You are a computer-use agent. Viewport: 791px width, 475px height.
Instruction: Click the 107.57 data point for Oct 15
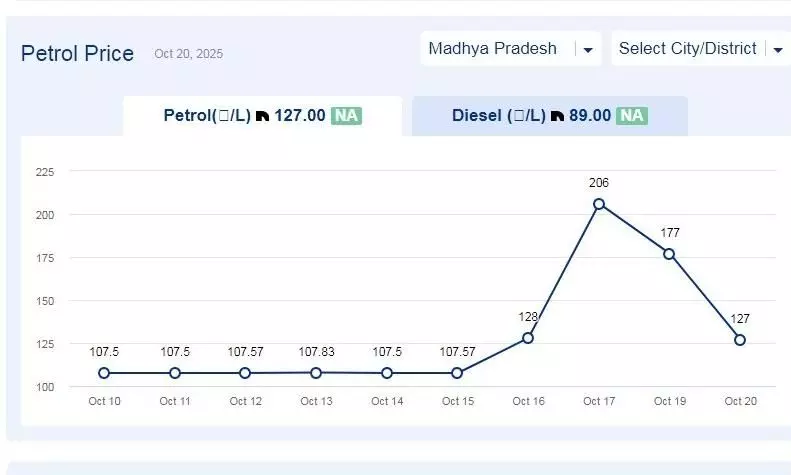(x=457, y=373)
